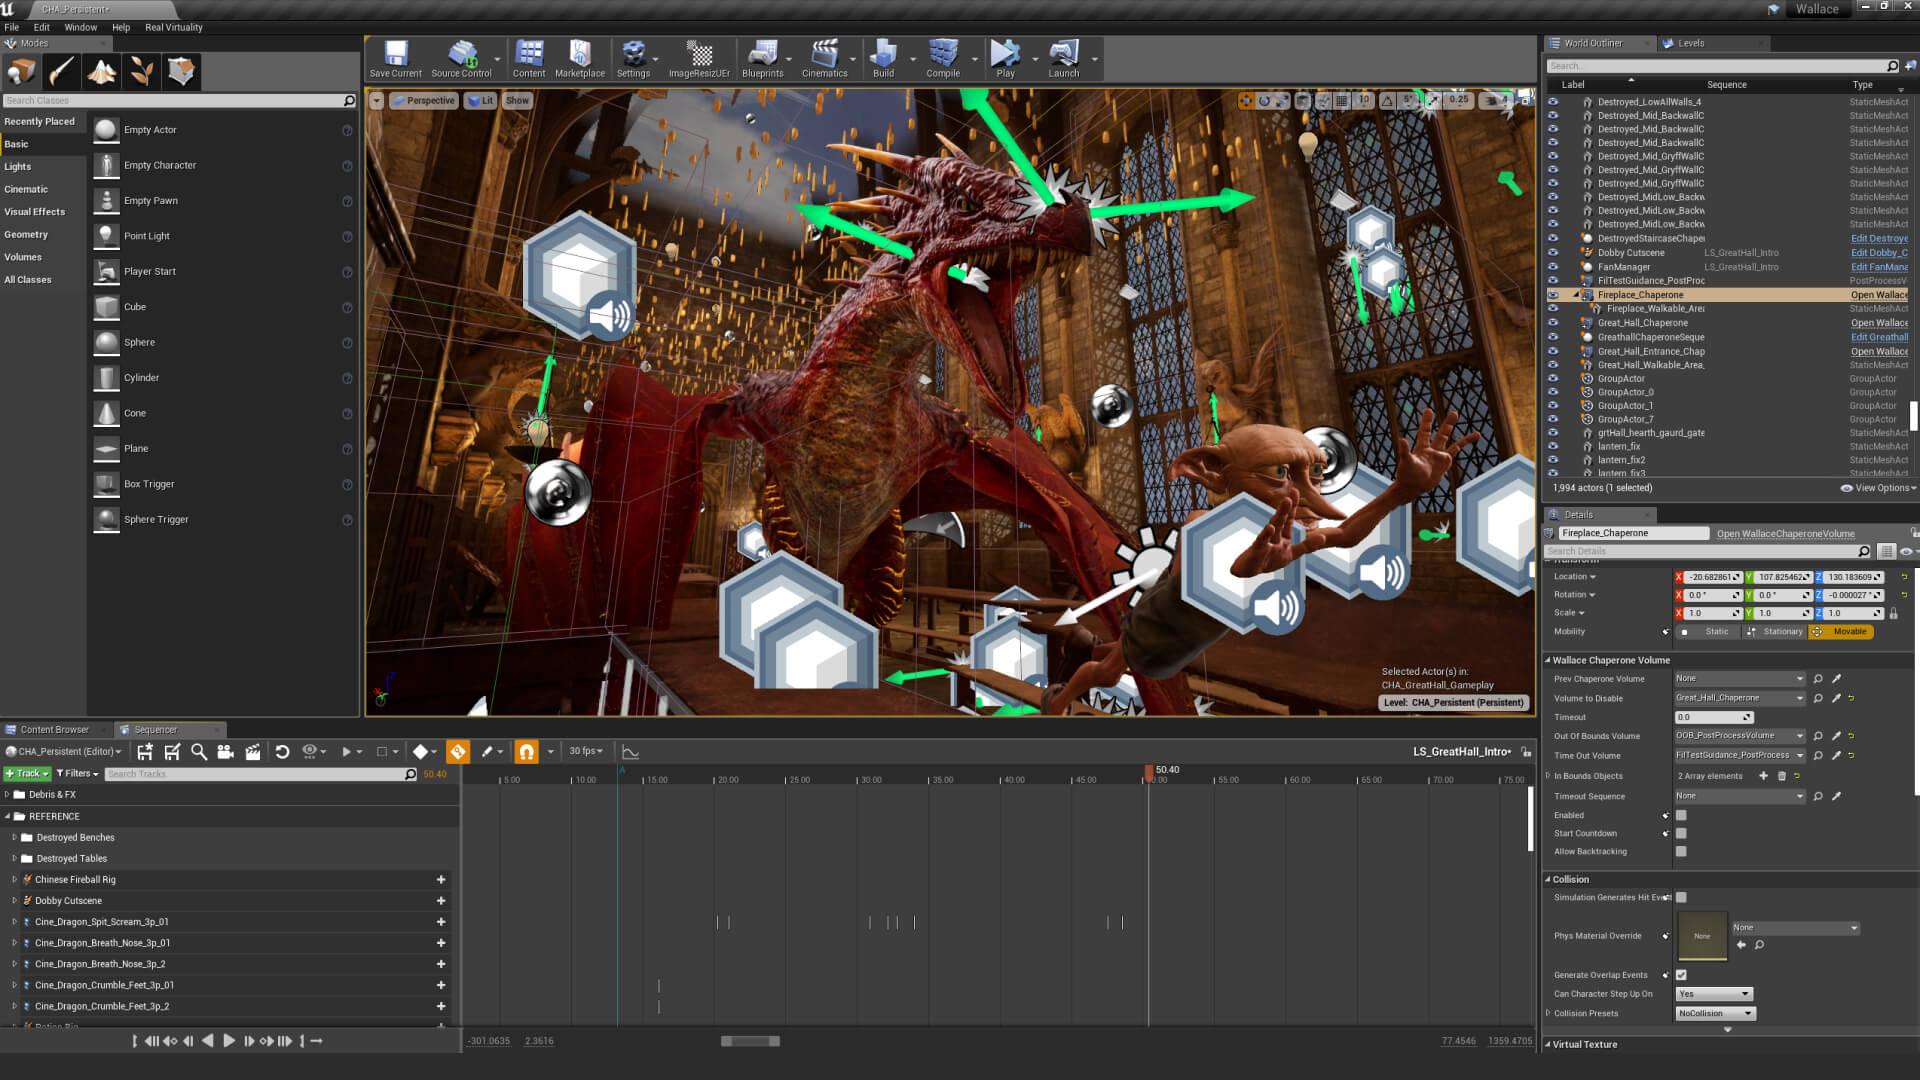Select Paint mode in the Modes panel
The width and height of the screenshot is (1920, 1080).
pyautogui.click(x=62, y=71)
